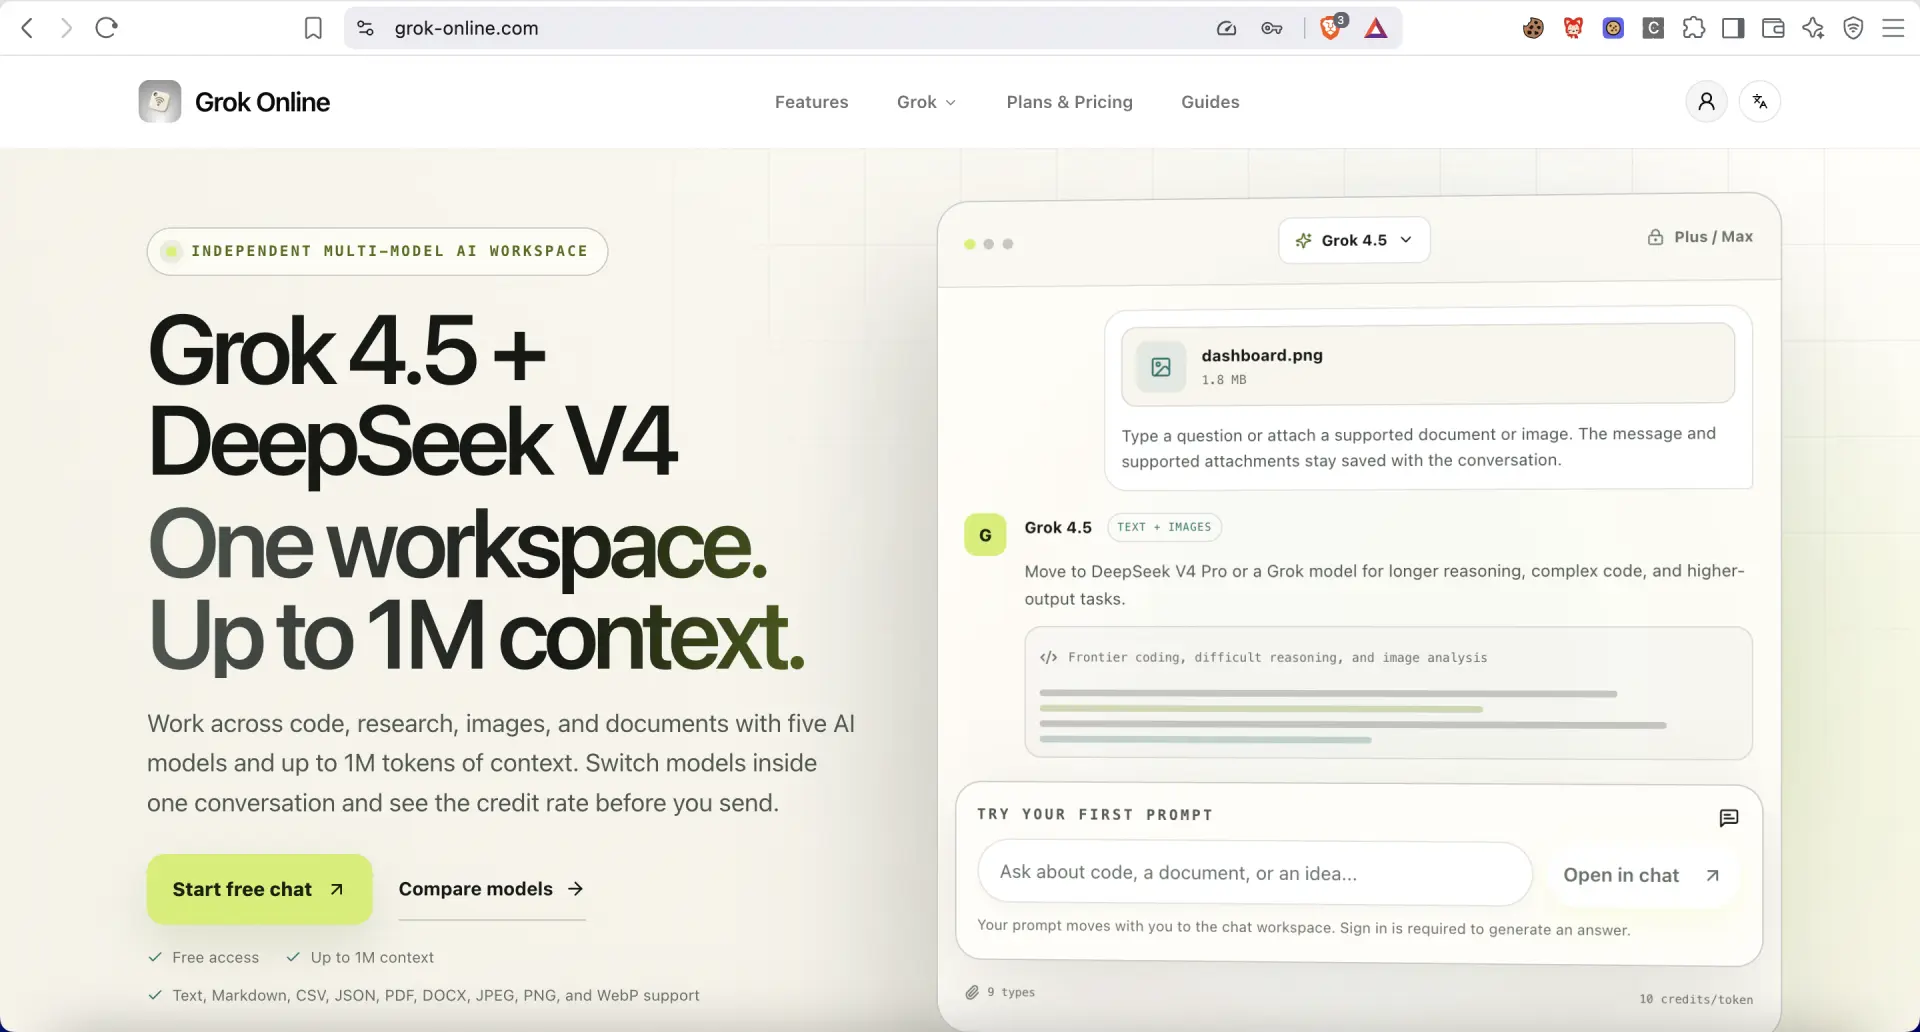This screenshot has width=1920, height=1032.
Task: Open the gray C extension icon
Action: coord(1653,28)
